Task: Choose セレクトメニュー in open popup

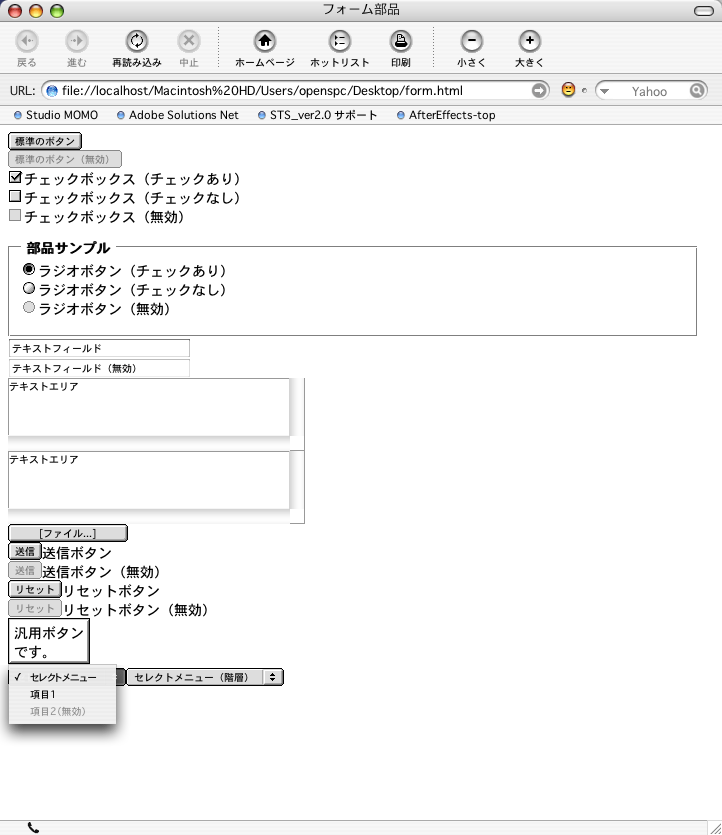Action: click(x=62, y=677)
